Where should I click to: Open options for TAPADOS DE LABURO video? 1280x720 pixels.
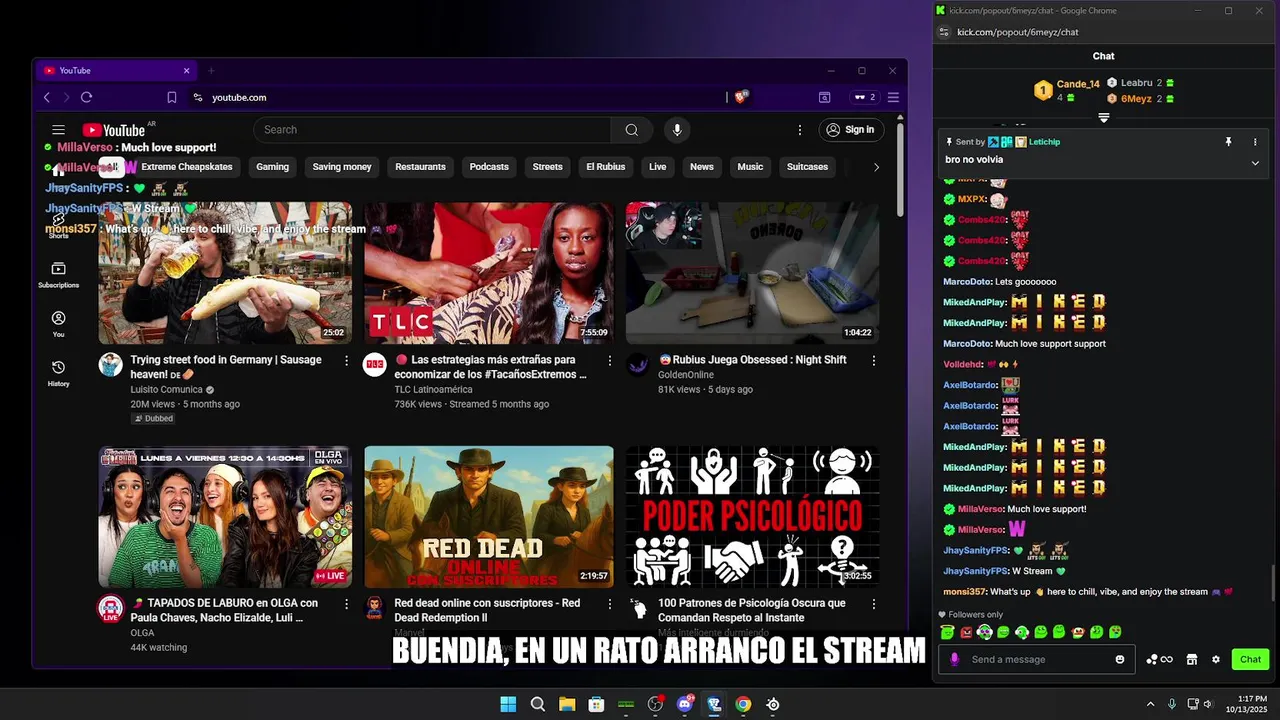click(347, 604)
